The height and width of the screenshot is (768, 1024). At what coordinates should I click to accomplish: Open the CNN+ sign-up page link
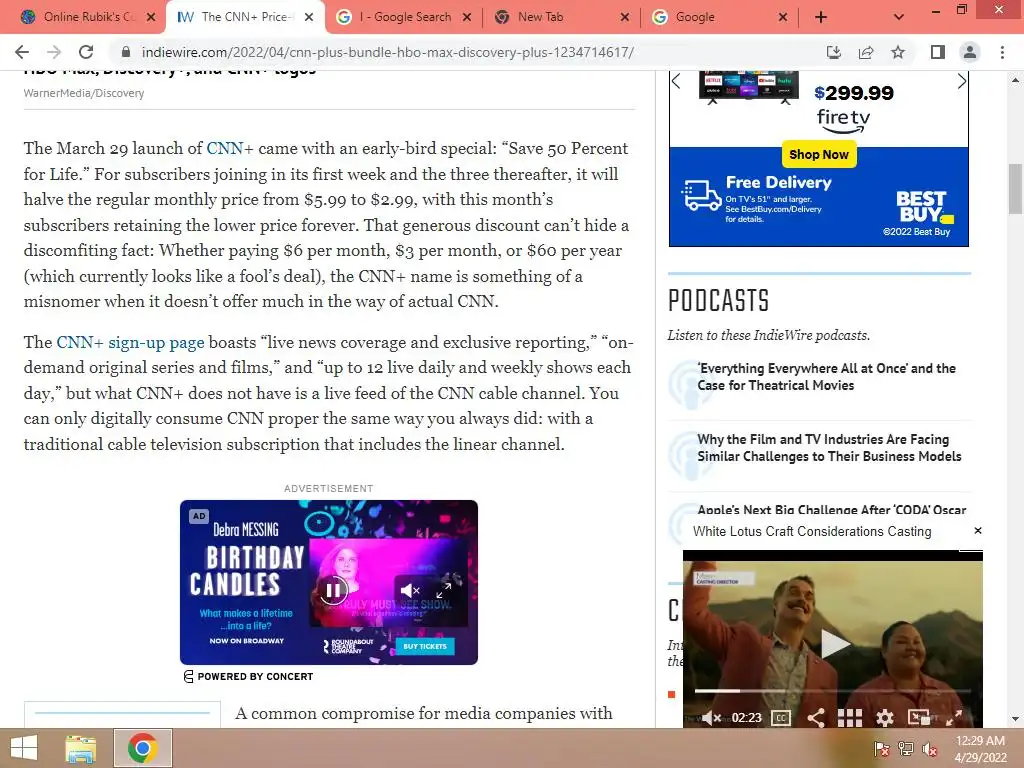tap(130, 342)
